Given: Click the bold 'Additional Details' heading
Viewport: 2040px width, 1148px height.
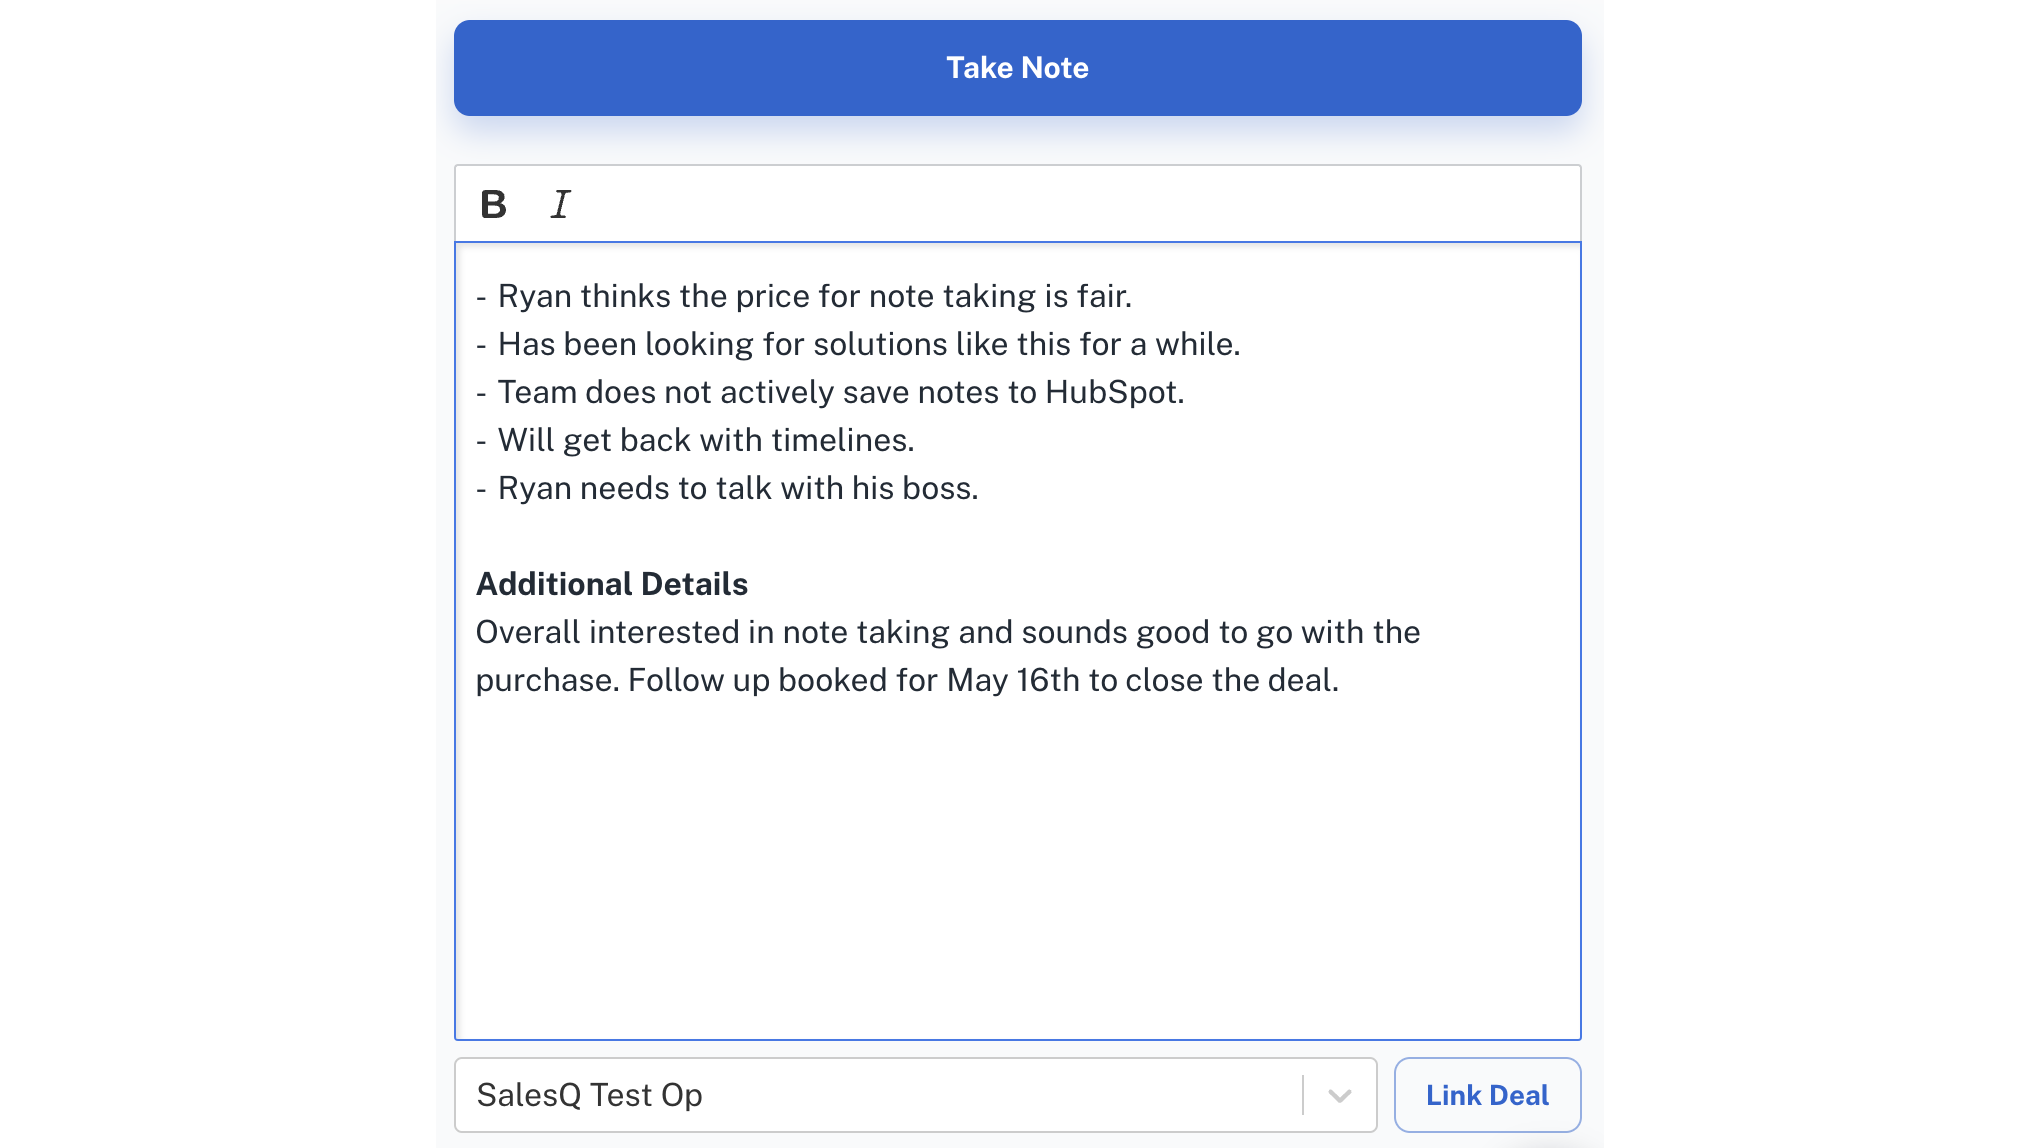Looking at the screenshot, I should tap(612, 585).
